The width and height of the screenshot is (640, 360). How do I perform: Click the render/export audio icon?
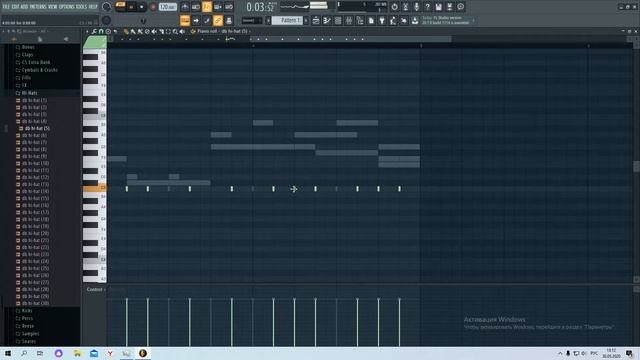pyautogui.click(x=449, y=7)
